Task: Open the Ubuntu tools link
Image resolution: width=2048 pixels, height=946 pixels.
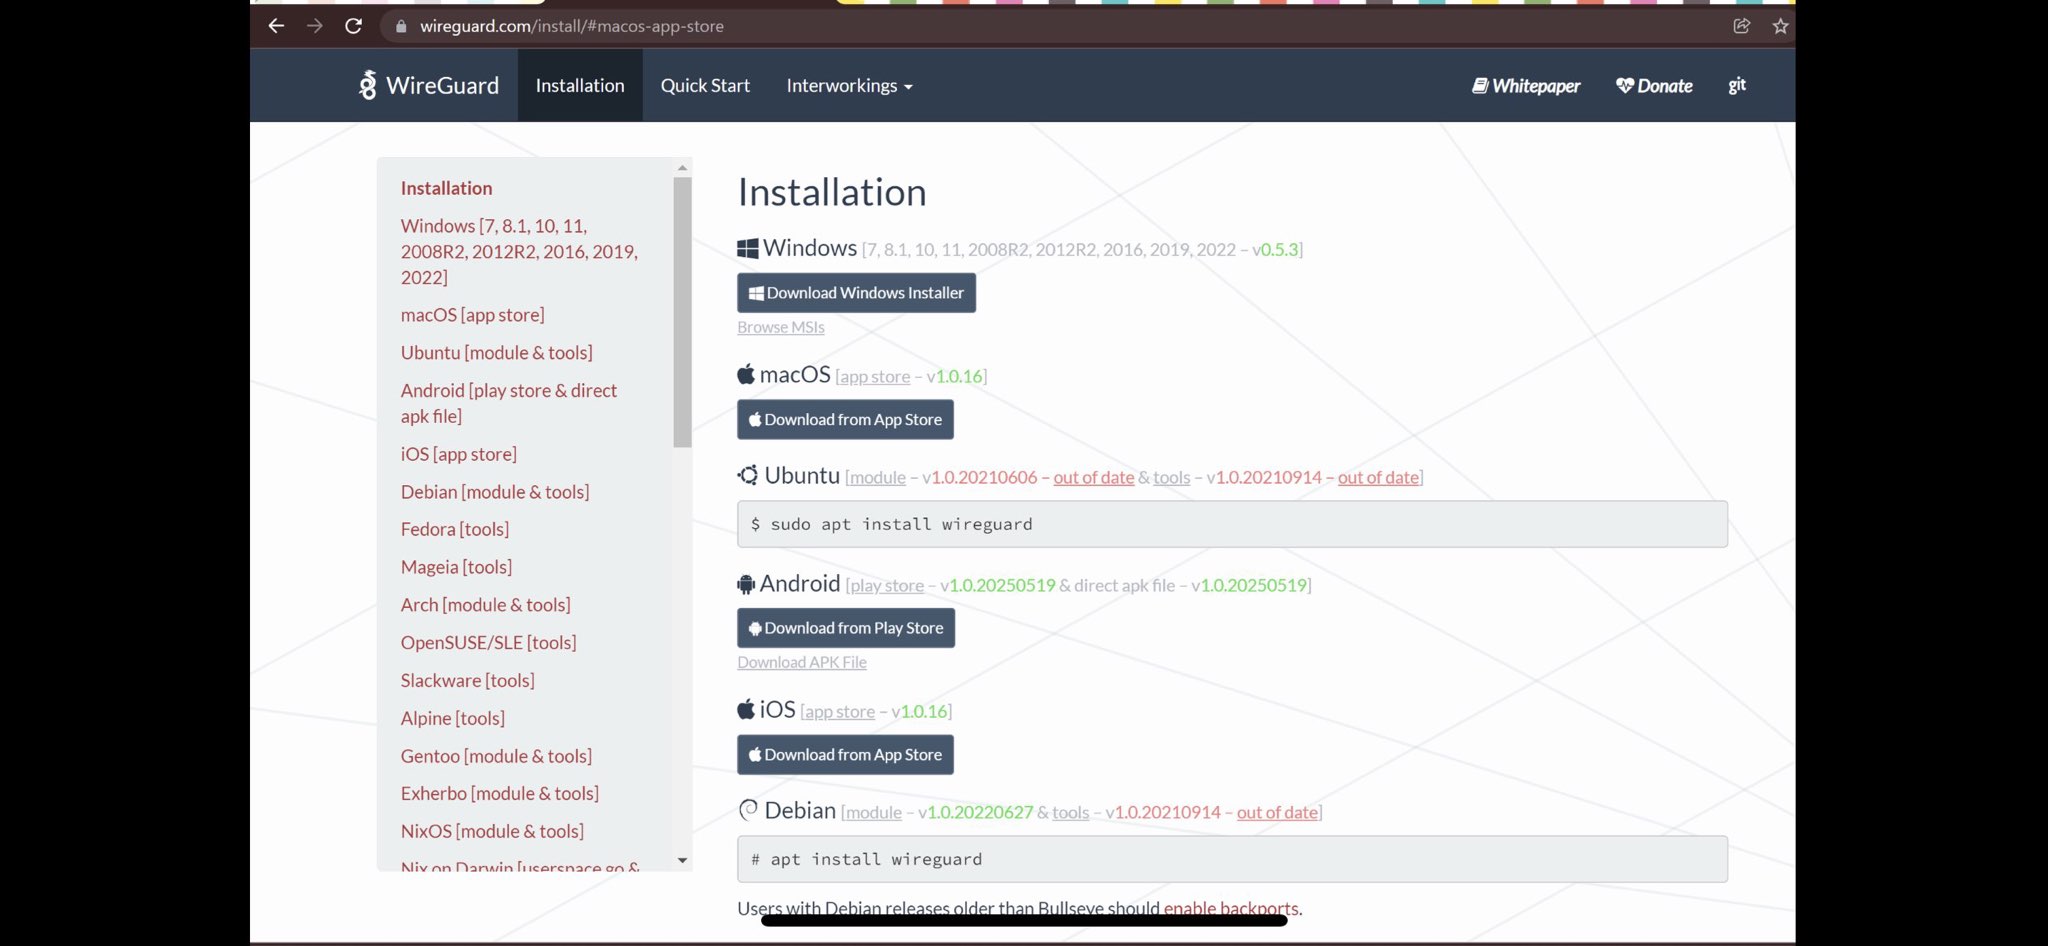Action: (1171, 478)
